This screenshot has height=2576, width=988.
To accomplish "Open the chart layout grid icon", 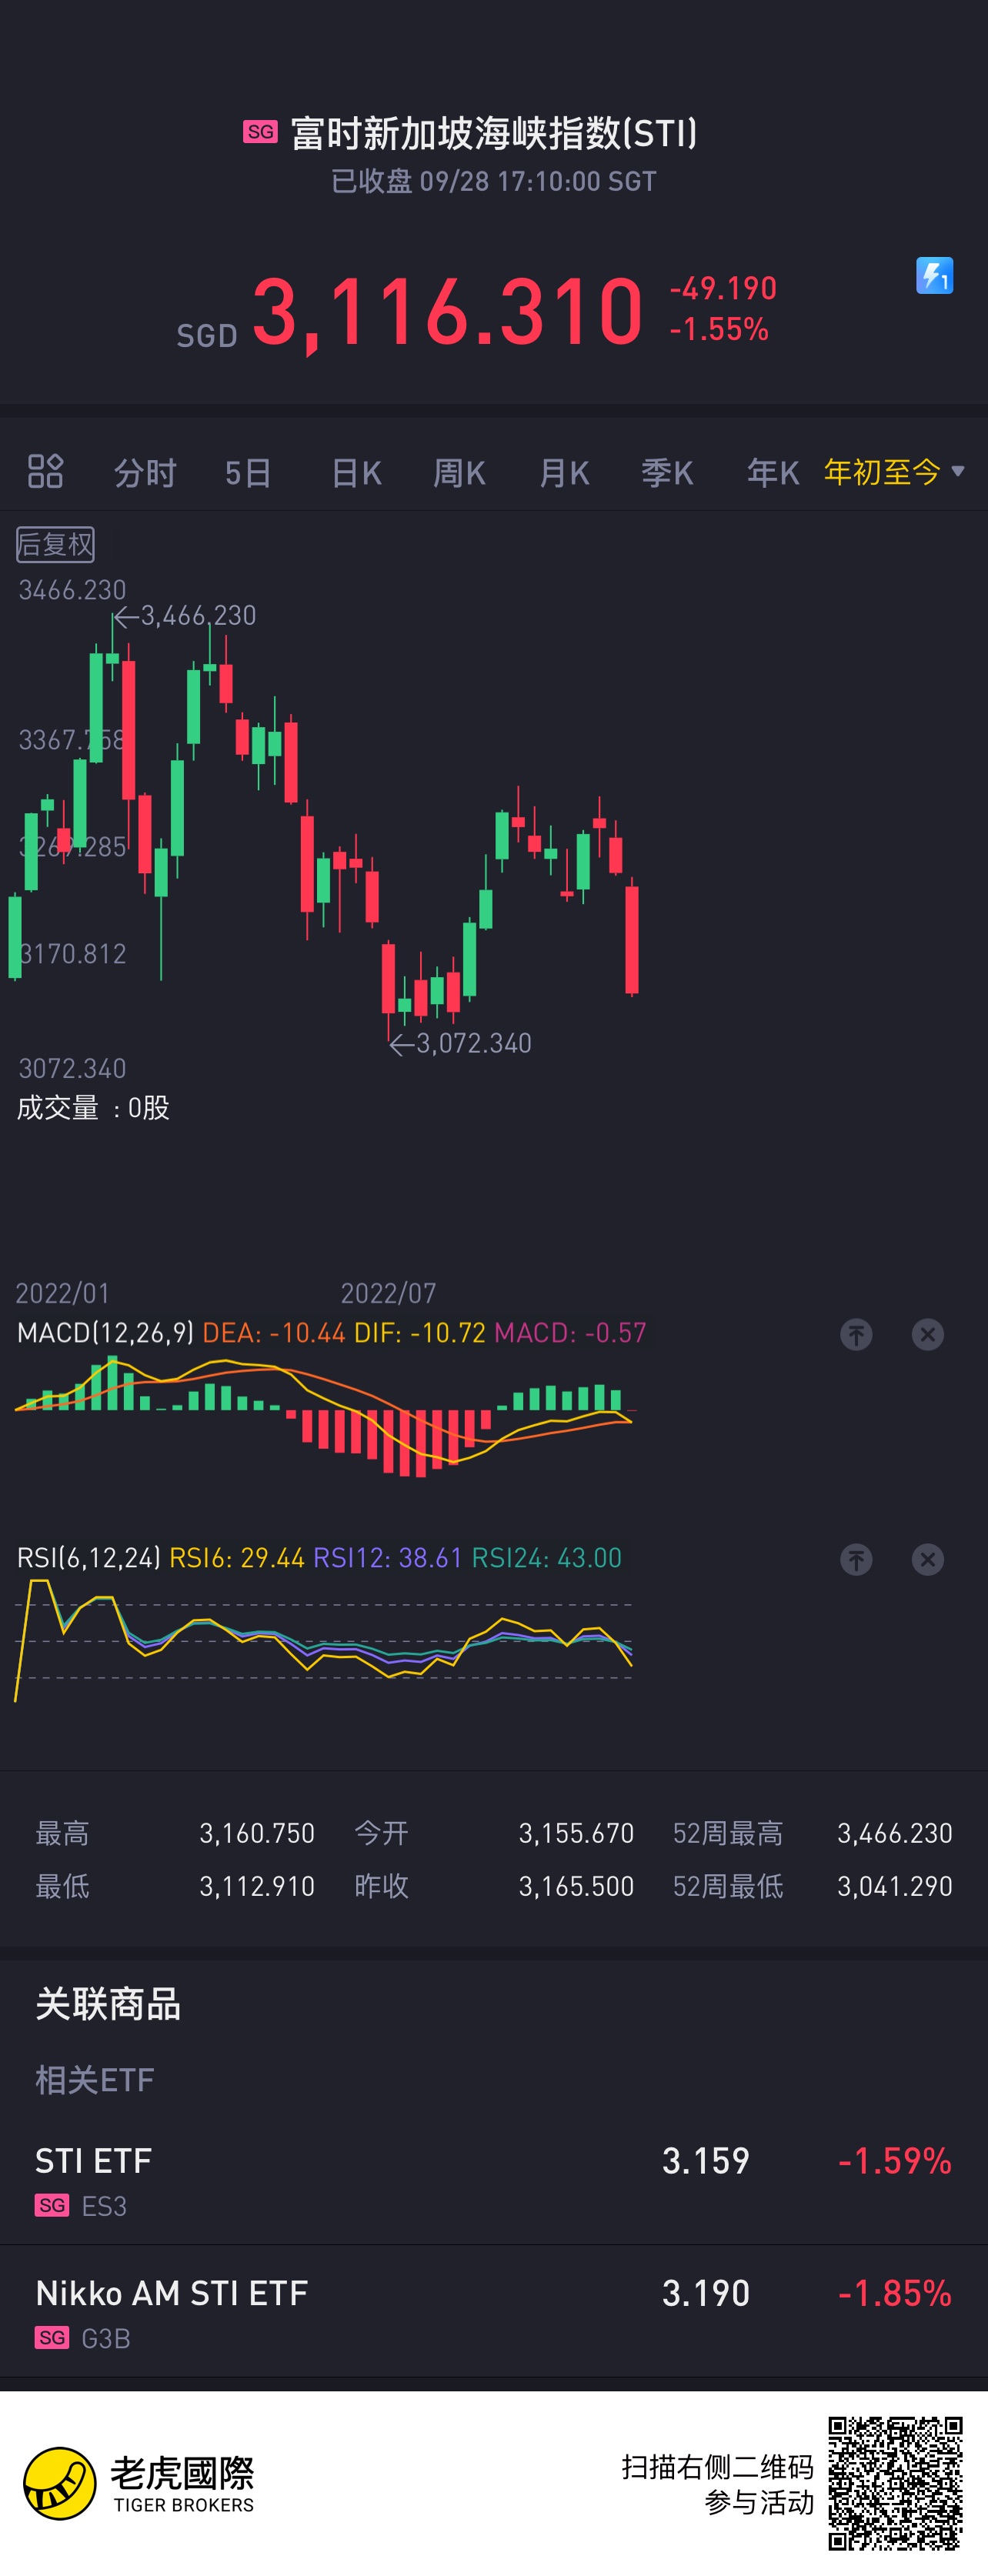I will pos(45,471).
